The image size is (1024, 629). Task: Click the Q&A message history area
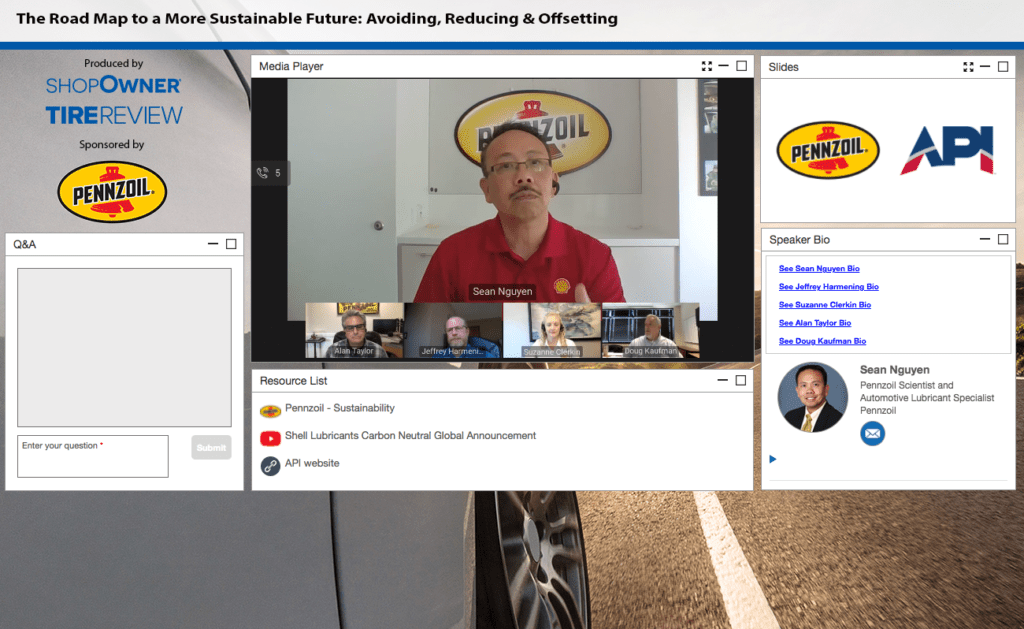tap(124, 347)
